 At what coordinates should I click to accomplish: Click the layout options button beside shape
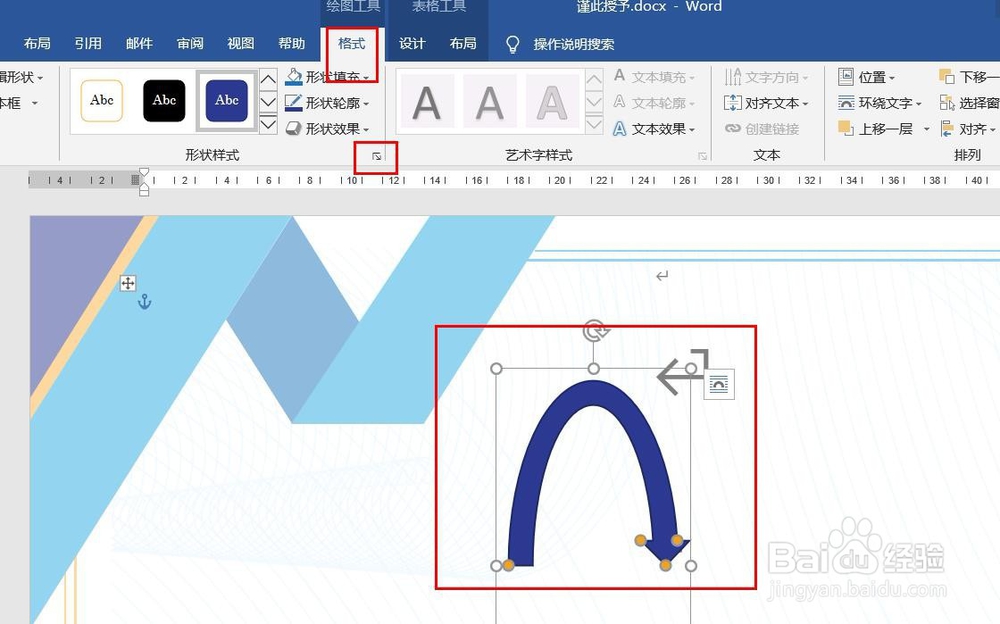(719, 385)
